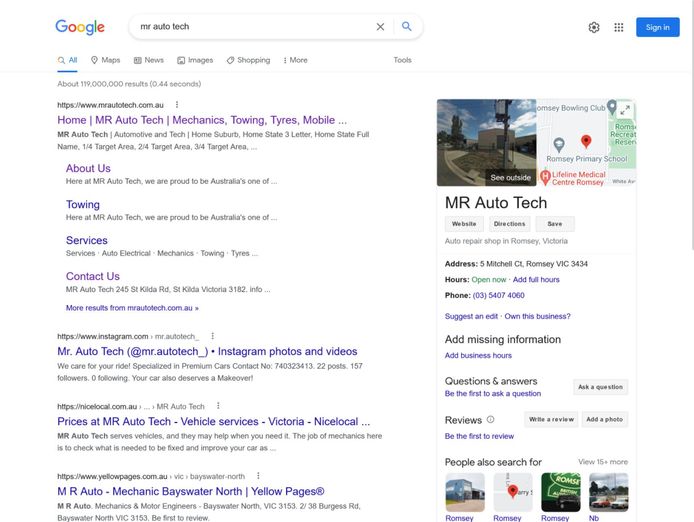Image resolution: width=694 pixels, height=522 pixels.
Task: Click Be the first to ask a question
Action: [x=493, y=394]
